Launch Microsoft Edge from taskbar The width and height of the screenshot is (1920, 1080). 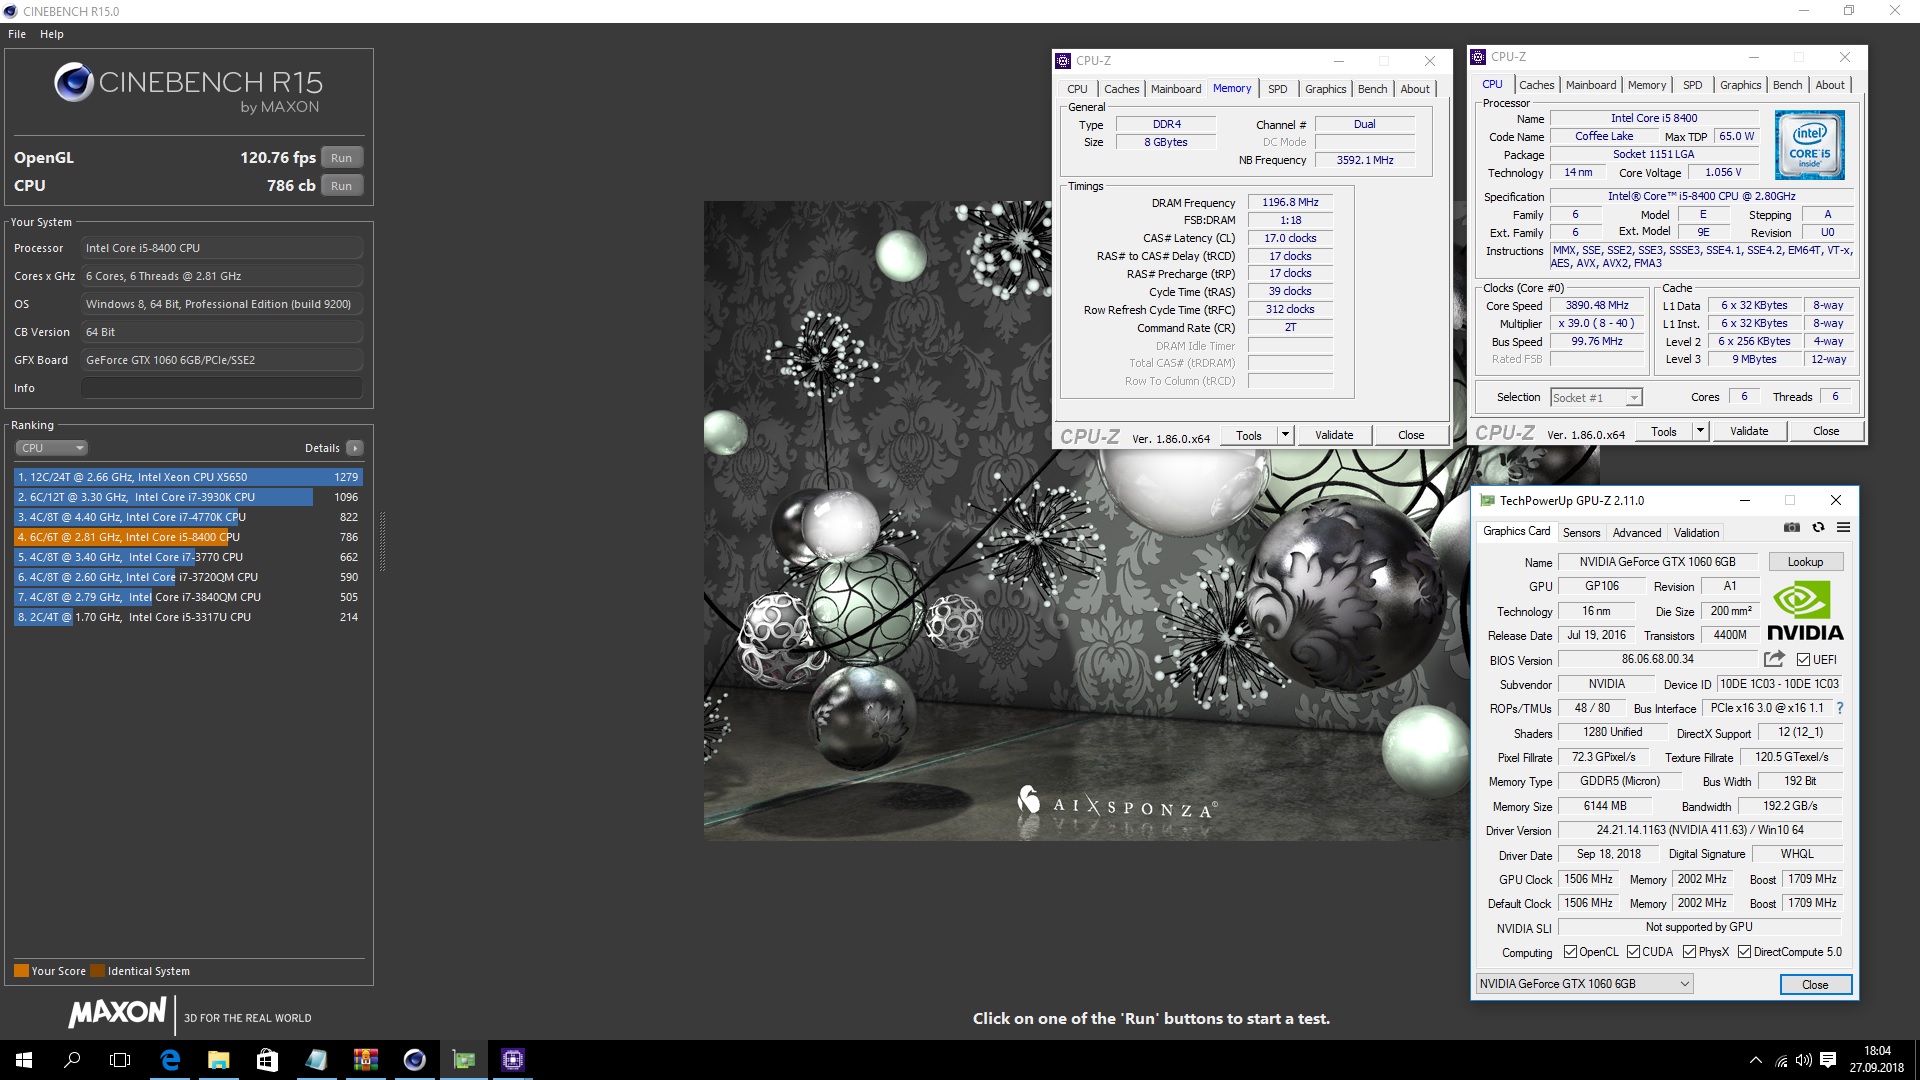170,1060
